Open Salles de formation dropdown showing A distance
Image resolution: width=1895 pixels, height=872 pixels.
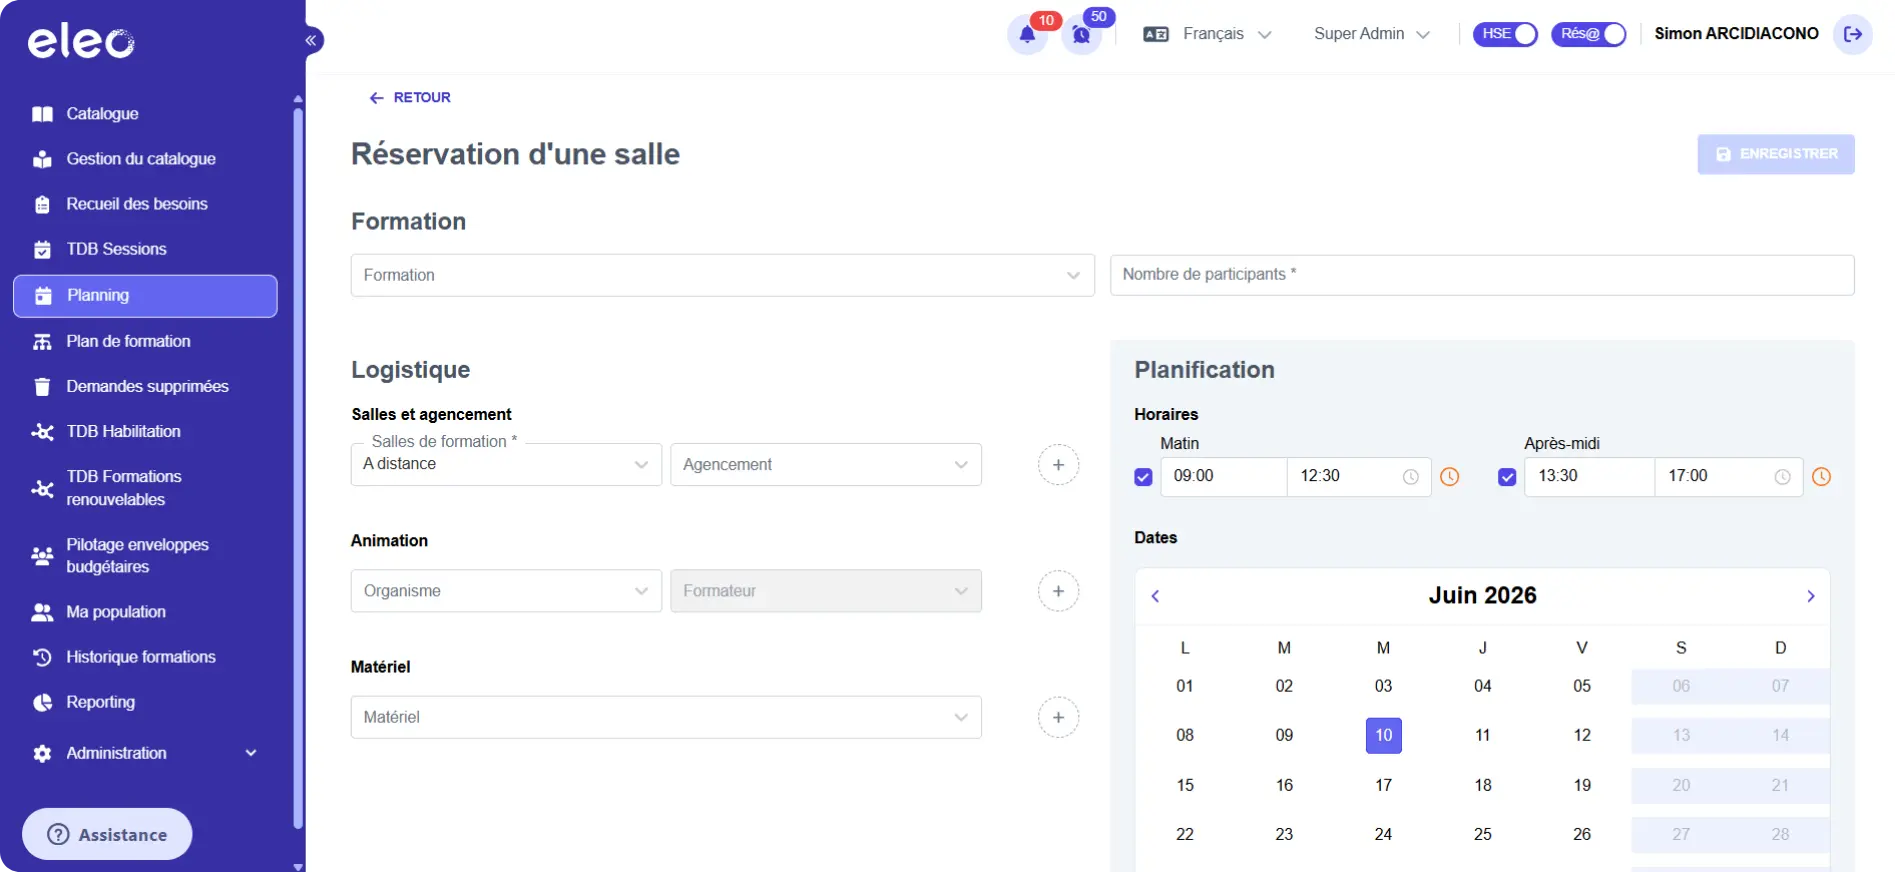tap(506, 465)
